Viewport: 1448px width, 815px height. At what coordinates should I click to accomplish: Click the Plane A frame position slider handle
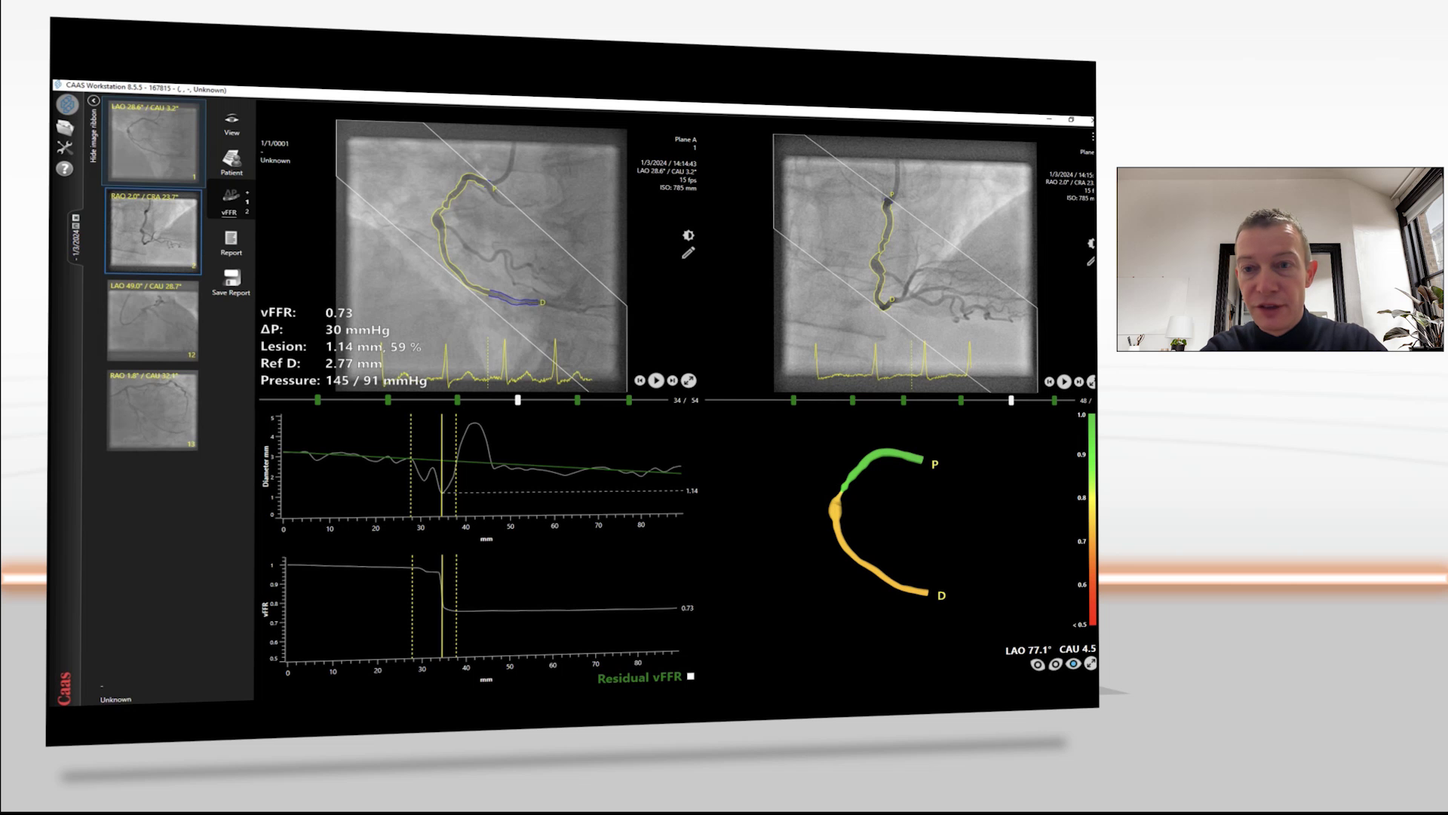click(517, 400)
